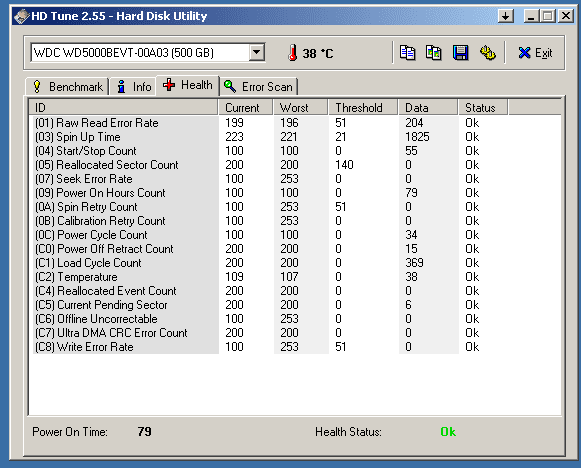
Task: Select the WDC WD5000BEVT drive combo box
Action: pyautogui.click(x=147, y=53)
